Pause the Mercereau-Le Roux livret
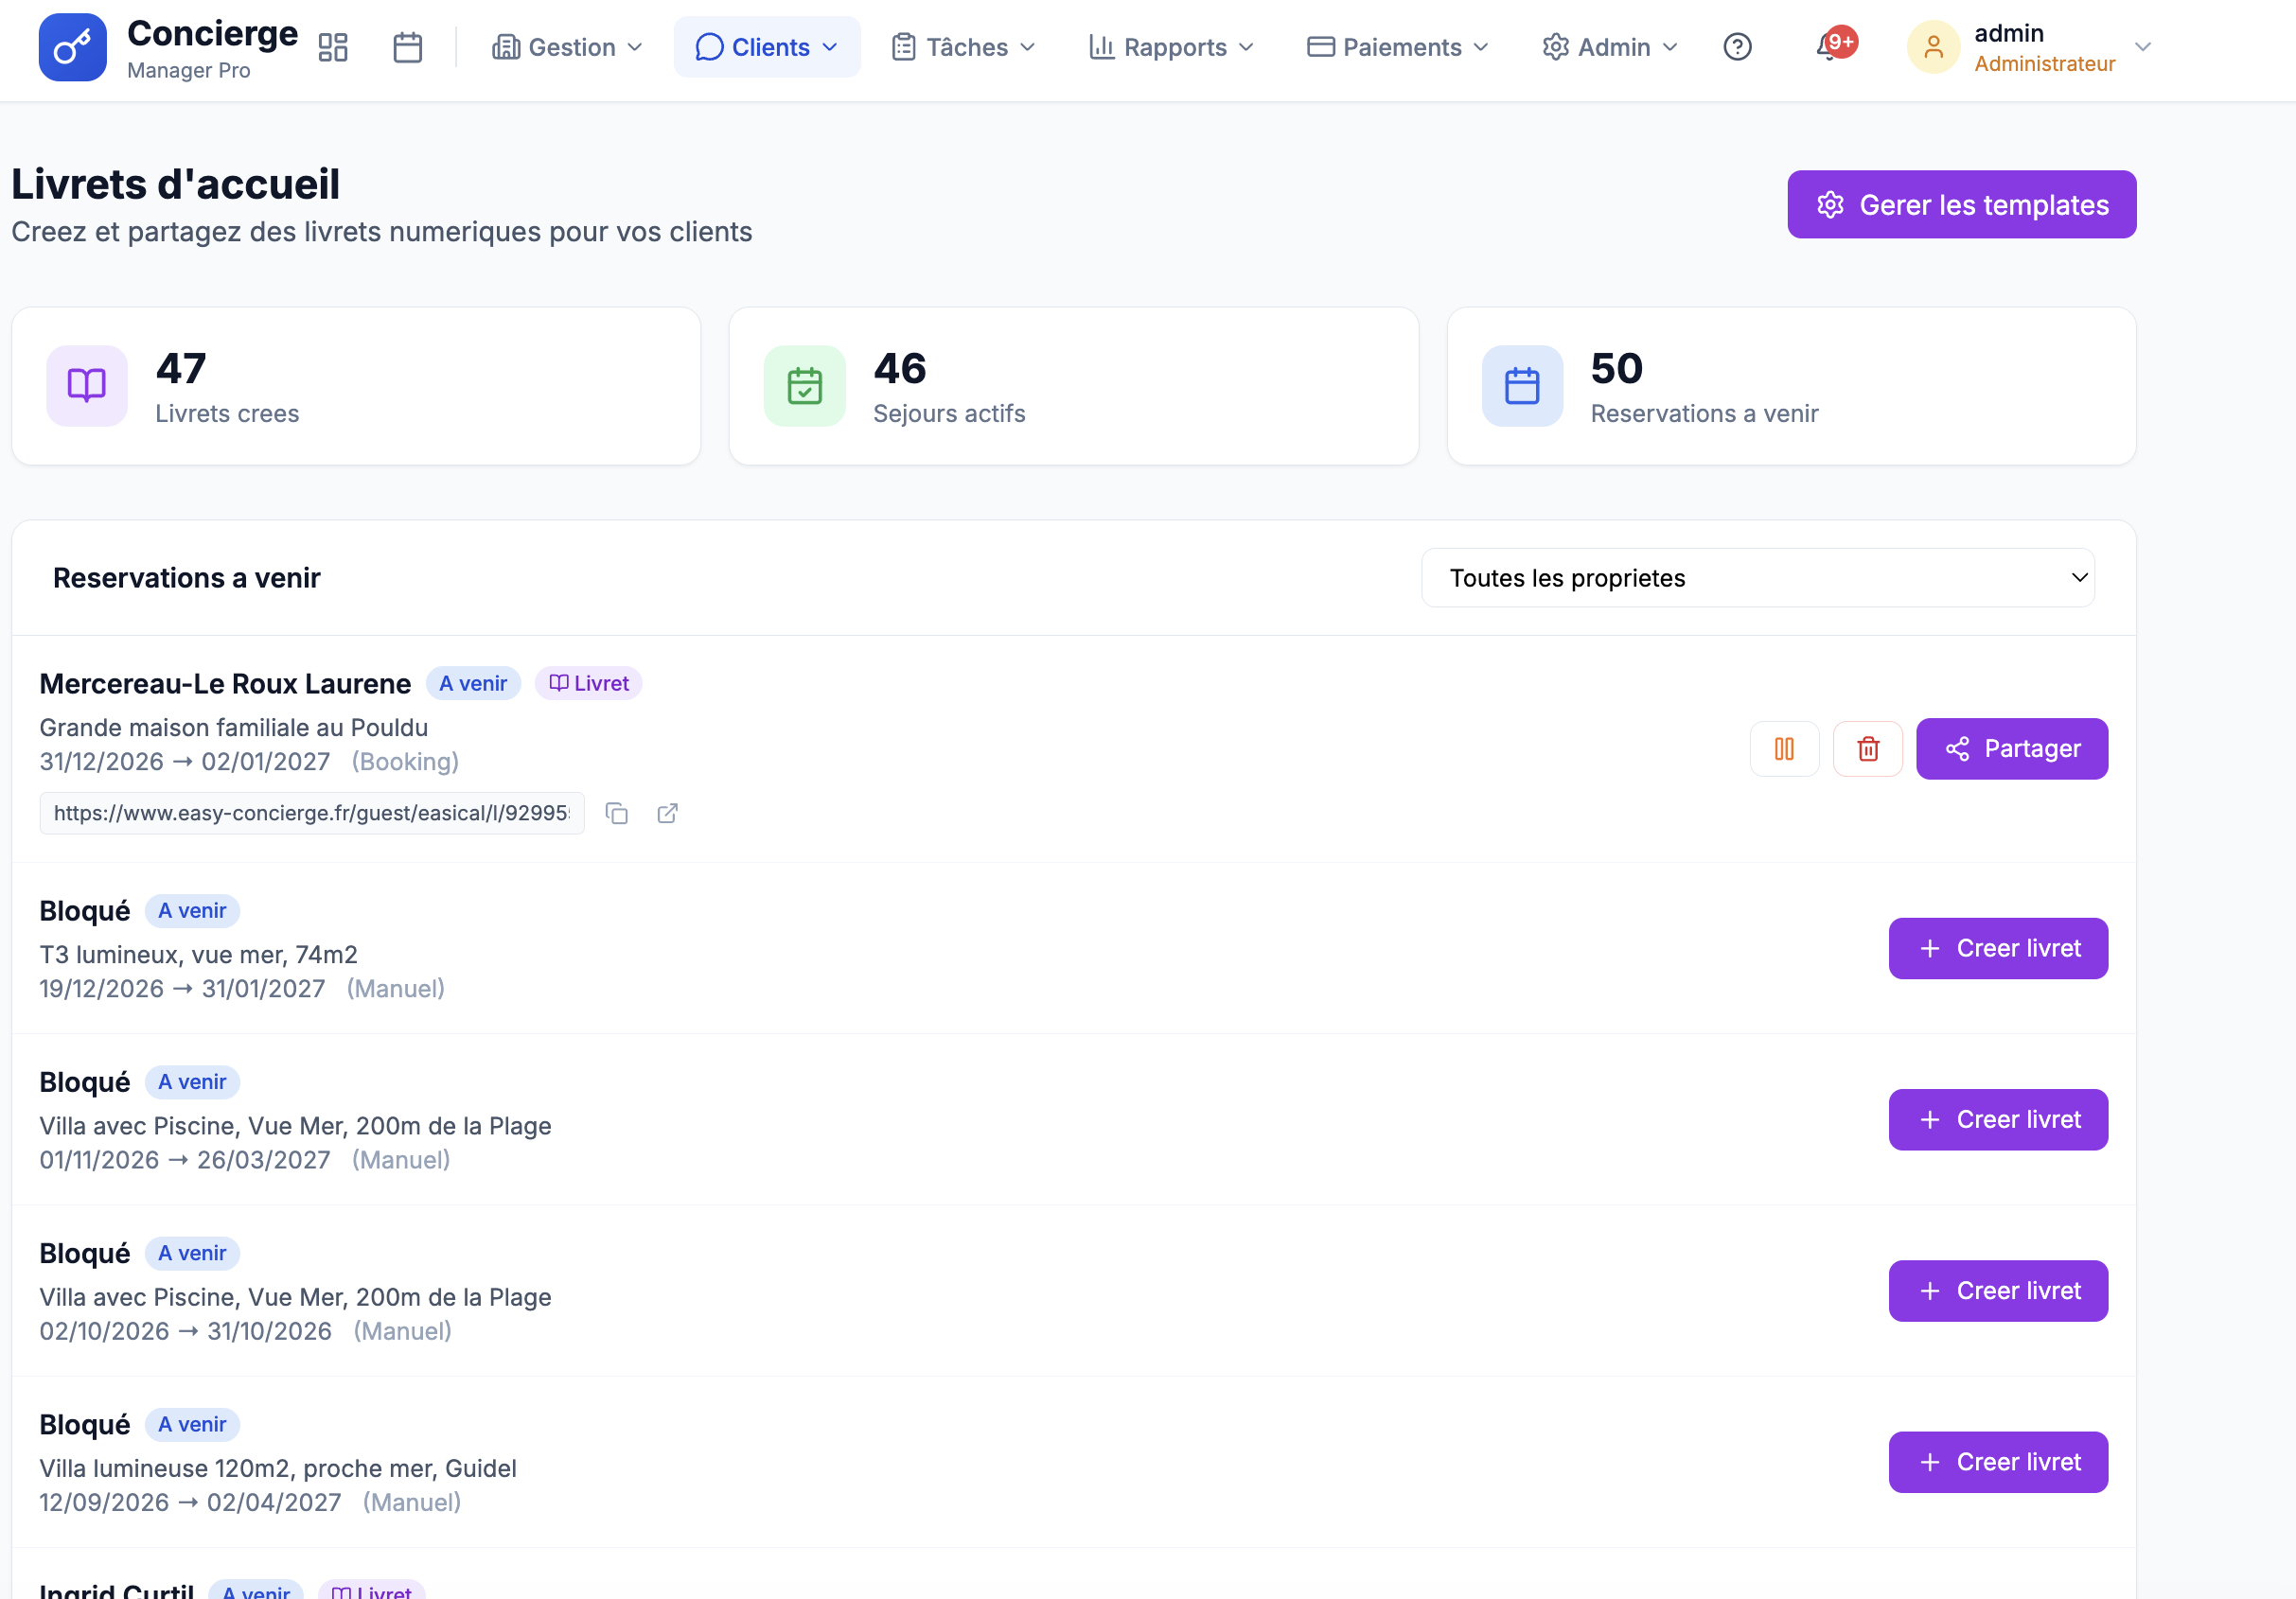2296x1599 pixels. pyautogui.click(x=1784, y=748)
